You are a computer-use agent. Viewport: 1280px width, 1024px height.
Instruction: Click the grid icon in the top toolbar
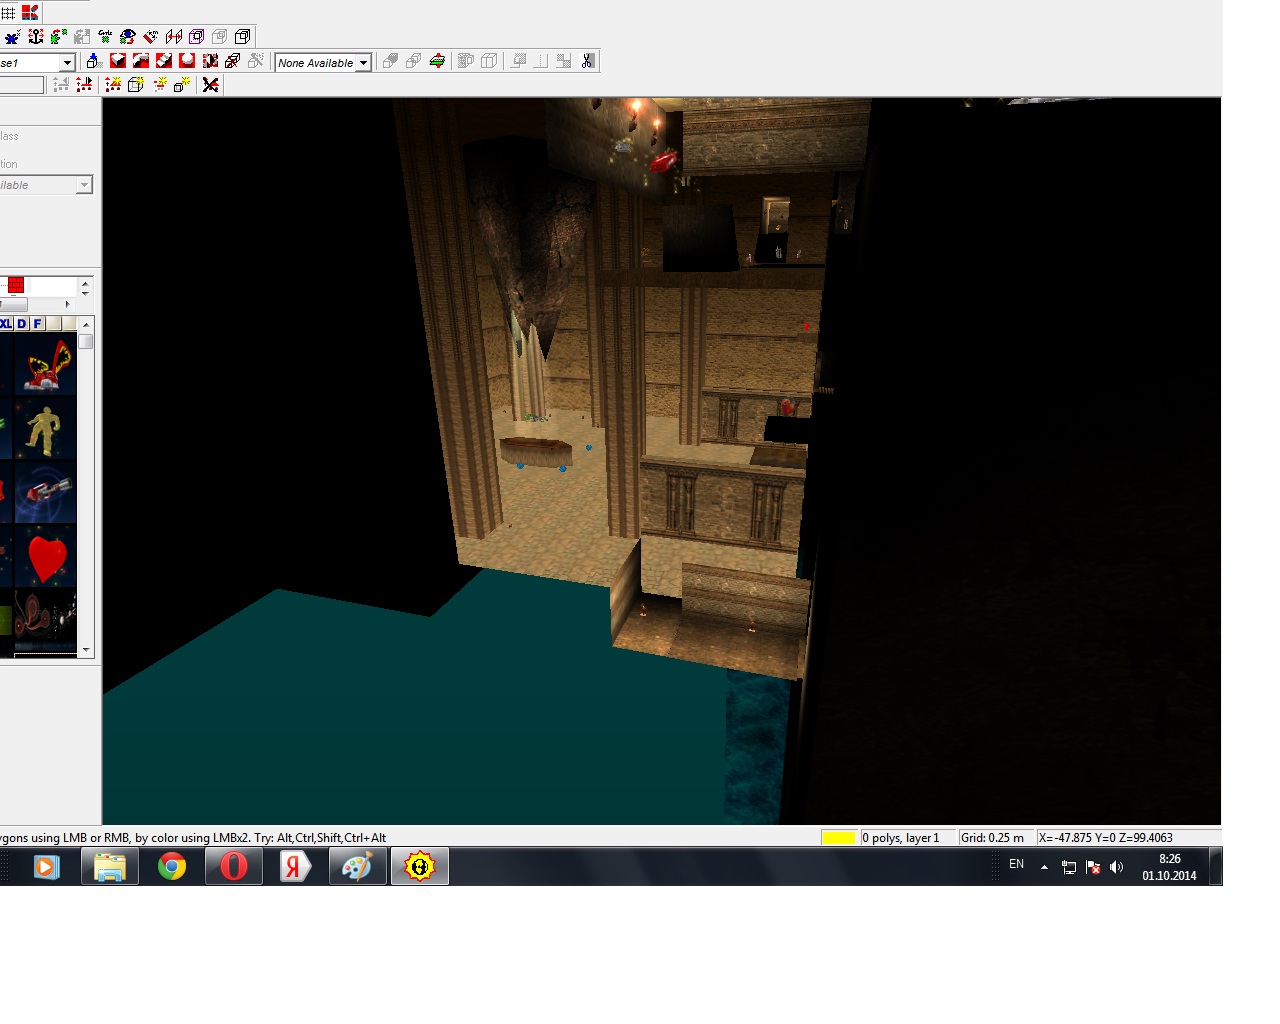click(8, 13)
